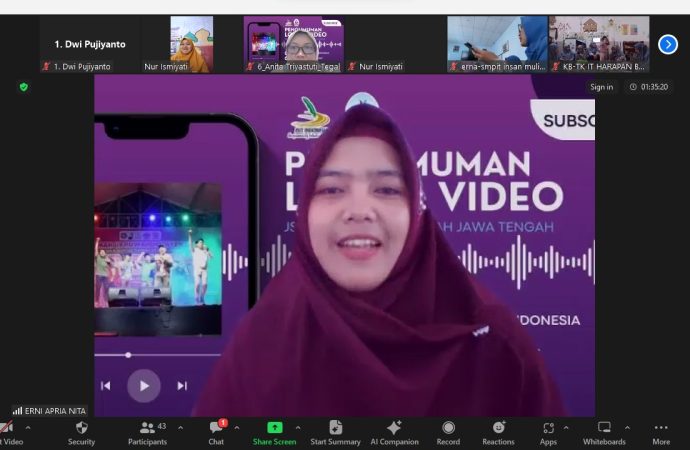Viewport: 690px width, 450px height.
Task: Expand video options caret next to Video
Action: click(x=28, y=428)
